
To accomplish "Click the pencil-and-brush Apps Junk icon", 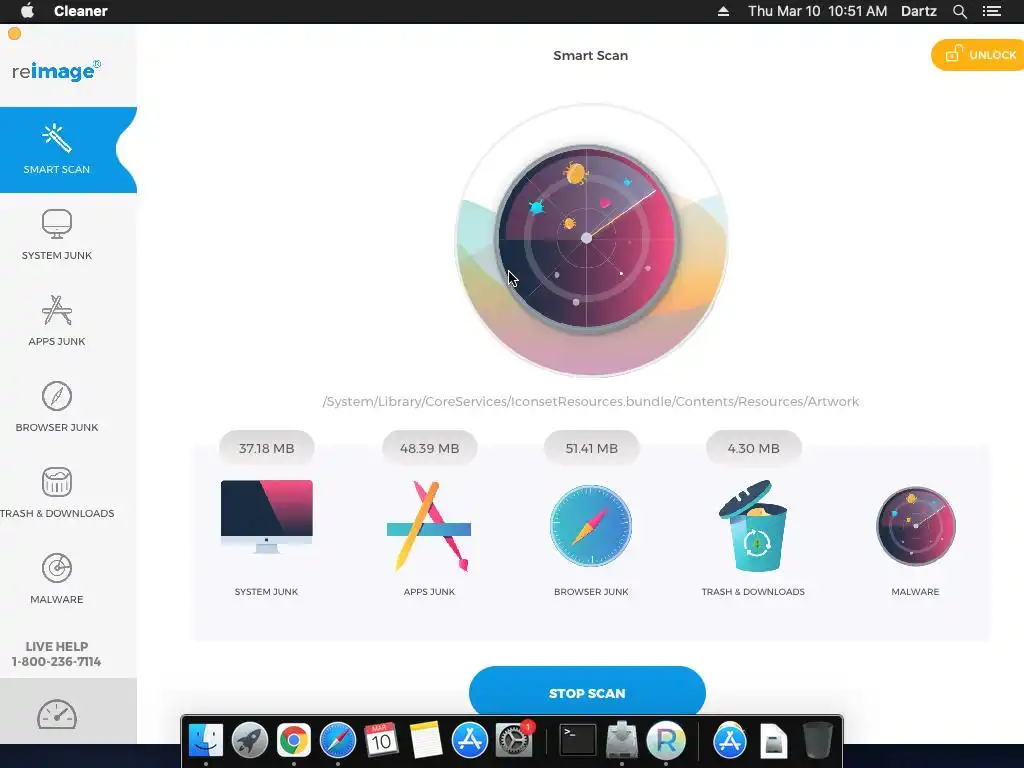I will [428, 526].
